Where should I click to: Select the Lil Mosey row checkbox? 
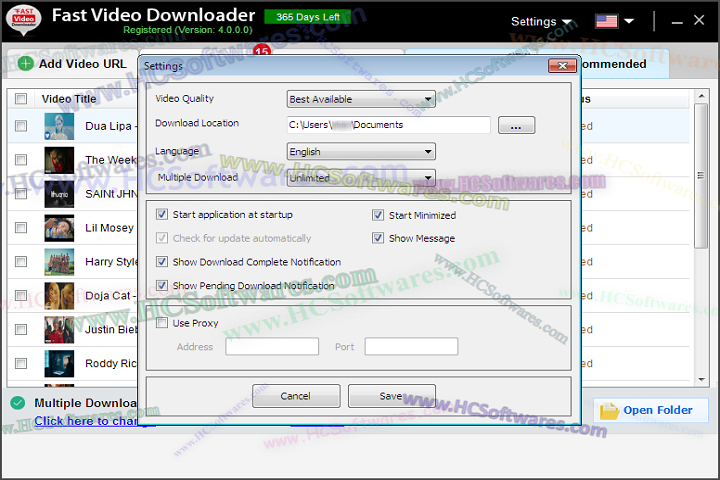coord(21,228)
